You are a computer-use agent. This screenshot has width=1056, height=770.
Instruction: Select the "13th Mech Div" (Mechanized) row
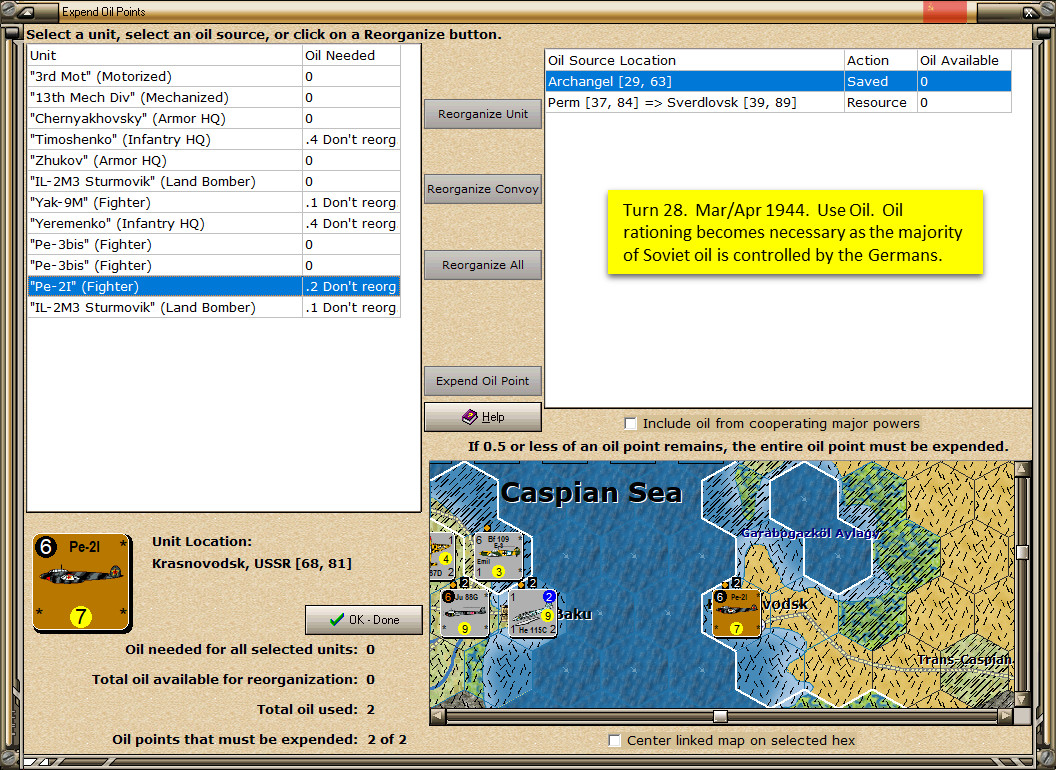pos(213,98)
